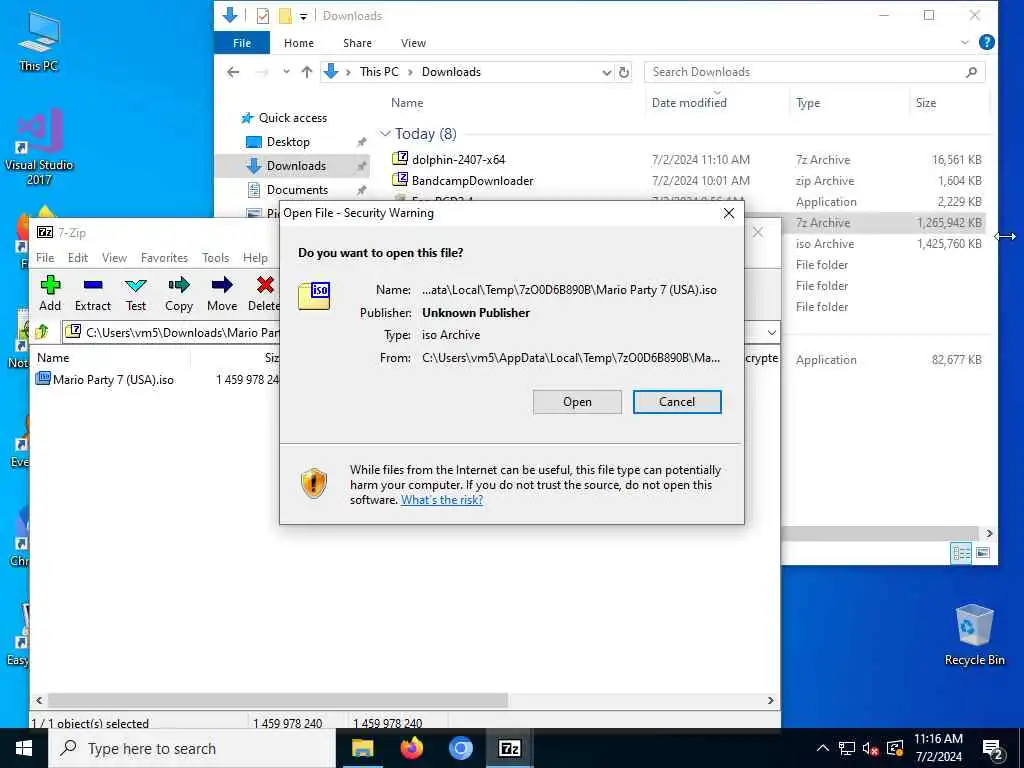Click the taskbar search box

[x=193, y=748]
